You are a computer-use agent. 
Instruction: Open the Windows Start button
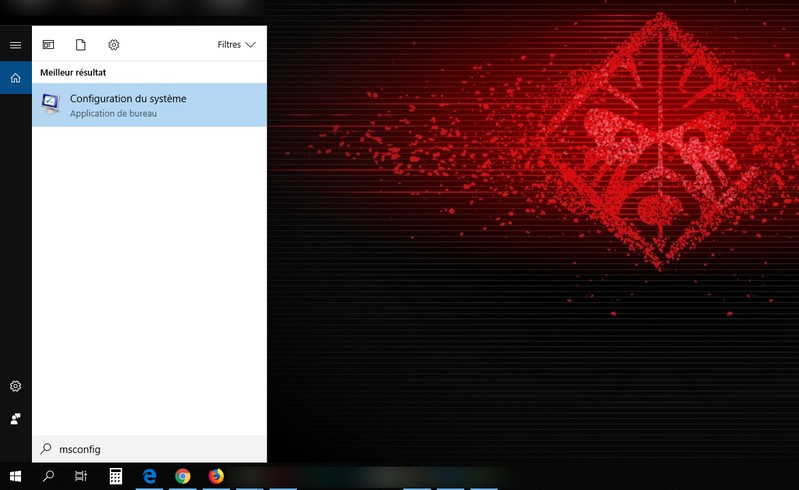15,476
